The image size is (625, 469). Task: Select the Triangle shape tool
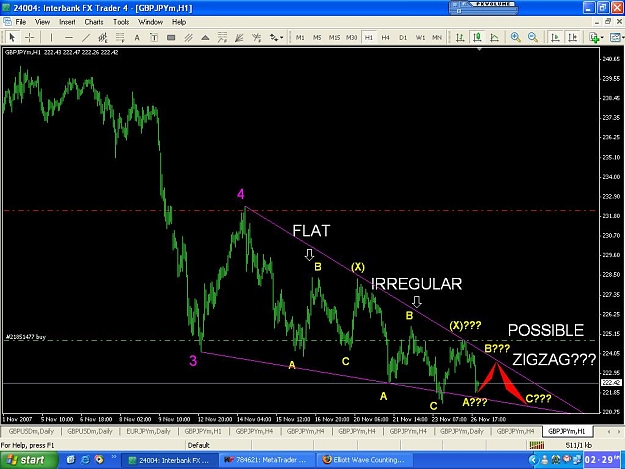pos(205,37)
